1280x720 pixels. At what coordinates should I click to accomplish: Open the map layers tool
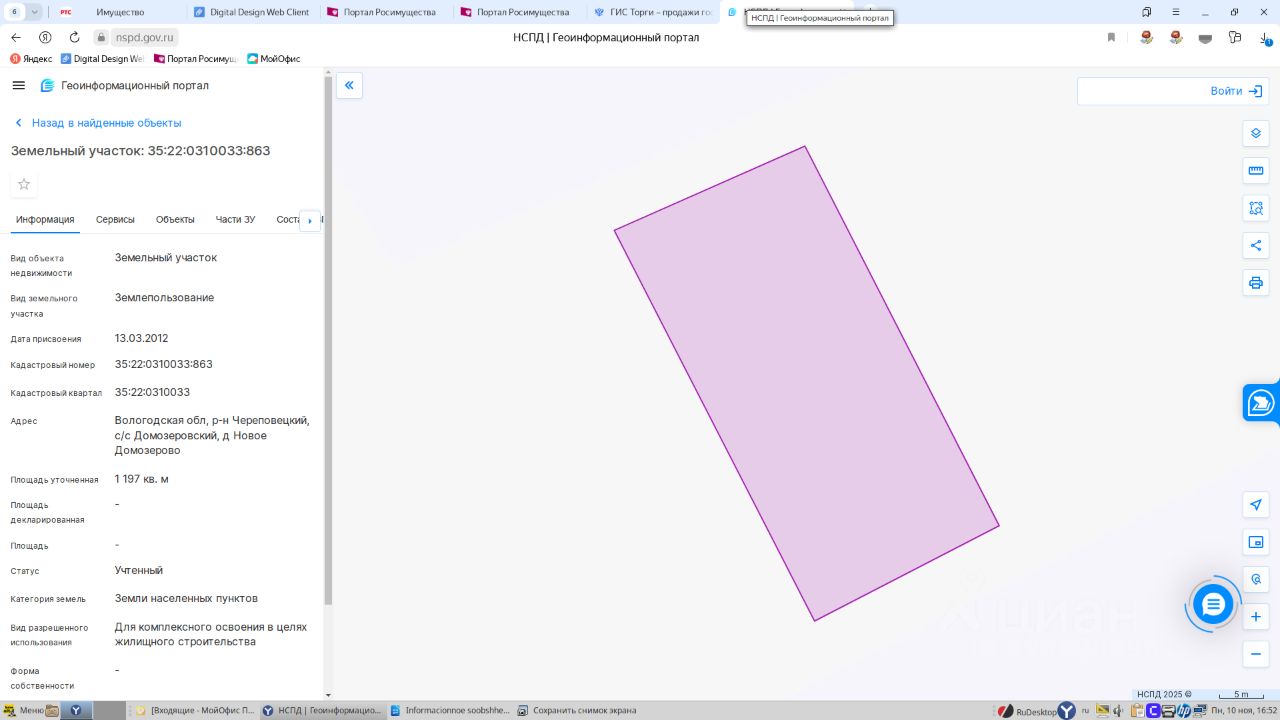[1256, 133]
